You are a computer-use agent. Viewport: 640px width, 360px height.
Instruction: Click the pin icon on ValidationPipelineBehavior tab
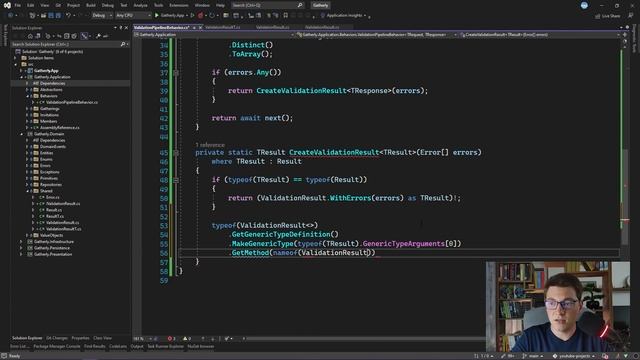(194, 27)
